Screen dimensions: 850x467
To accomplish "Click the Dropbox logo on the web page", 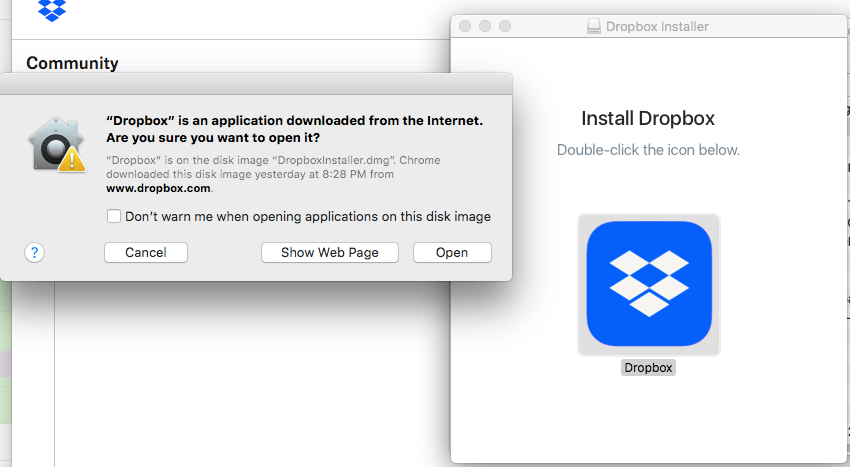I will [52, 11].
